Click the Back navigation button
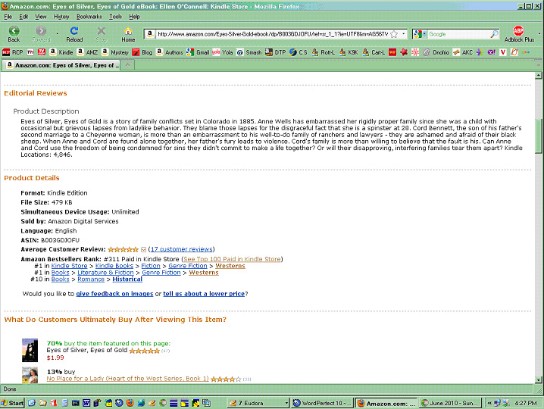 click(x=14, y=34)
